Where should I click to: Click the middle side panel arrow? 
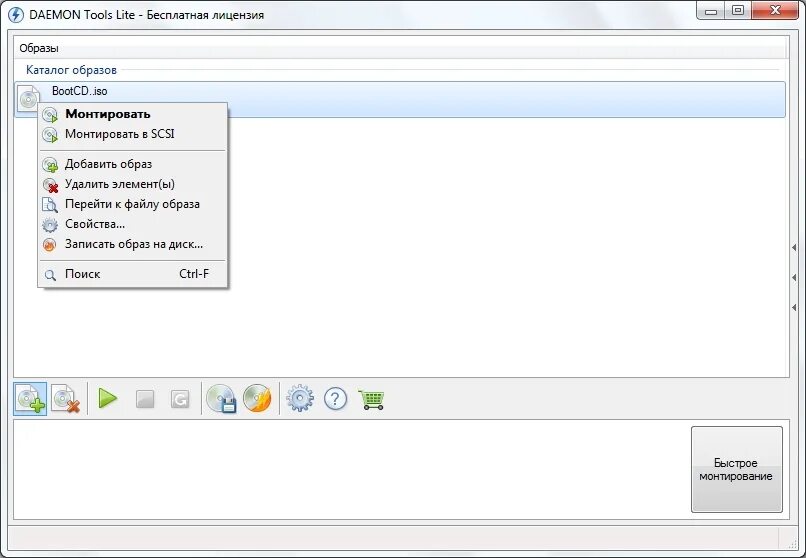pyautogui.click(x=794, y=277)
